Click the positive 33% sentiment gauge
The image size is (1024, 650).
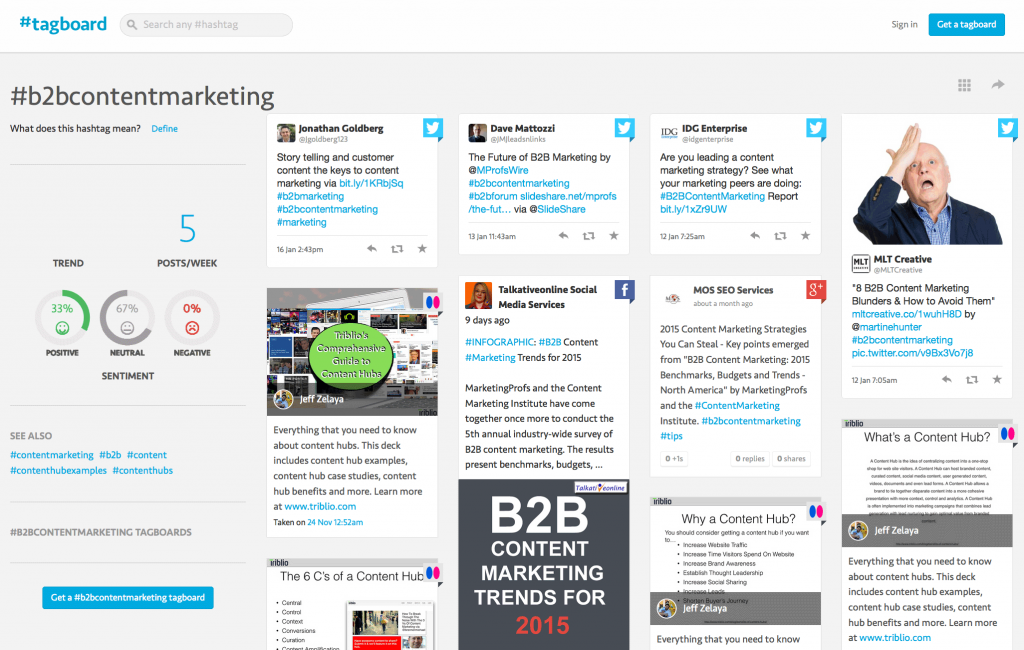click(x=62, y=318)
